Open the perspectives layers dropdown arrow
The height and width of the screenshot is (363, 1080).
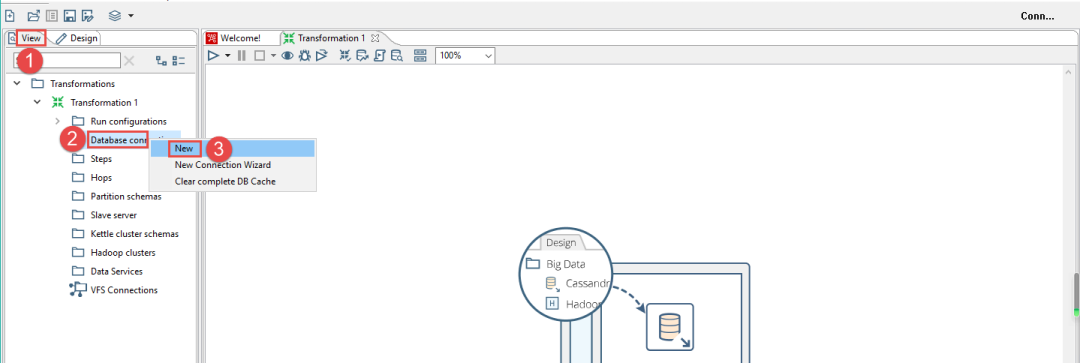[x=131, y=15]
